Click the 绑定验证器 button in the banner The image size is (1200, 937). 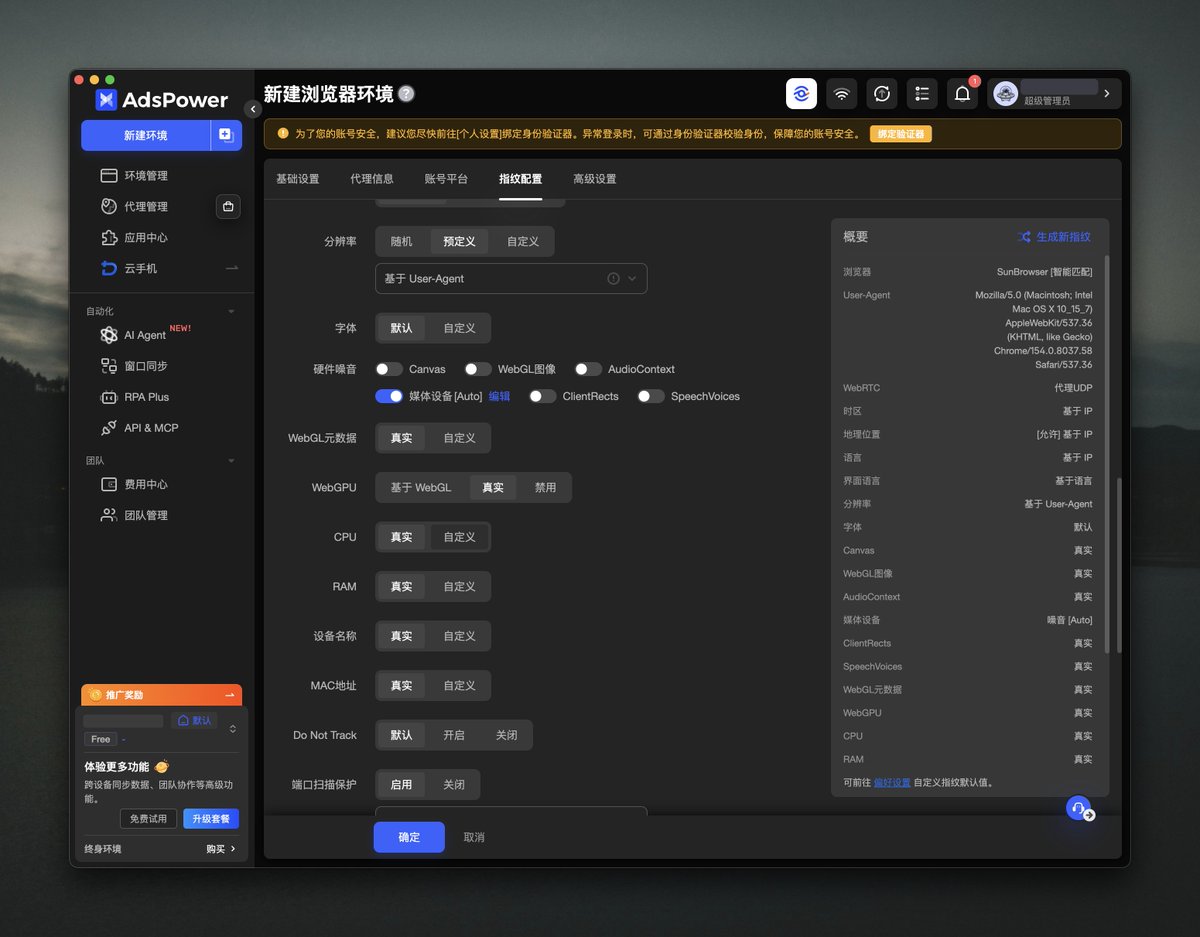point(901,134)
